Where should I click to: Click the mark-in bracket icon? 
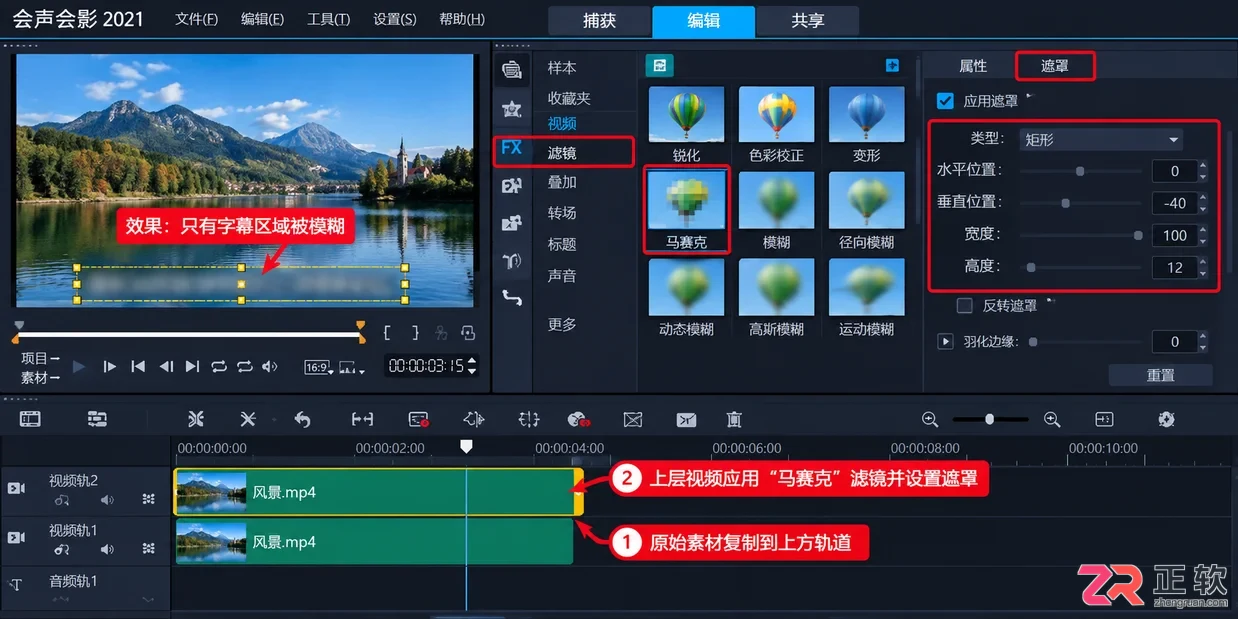point(389,333)
